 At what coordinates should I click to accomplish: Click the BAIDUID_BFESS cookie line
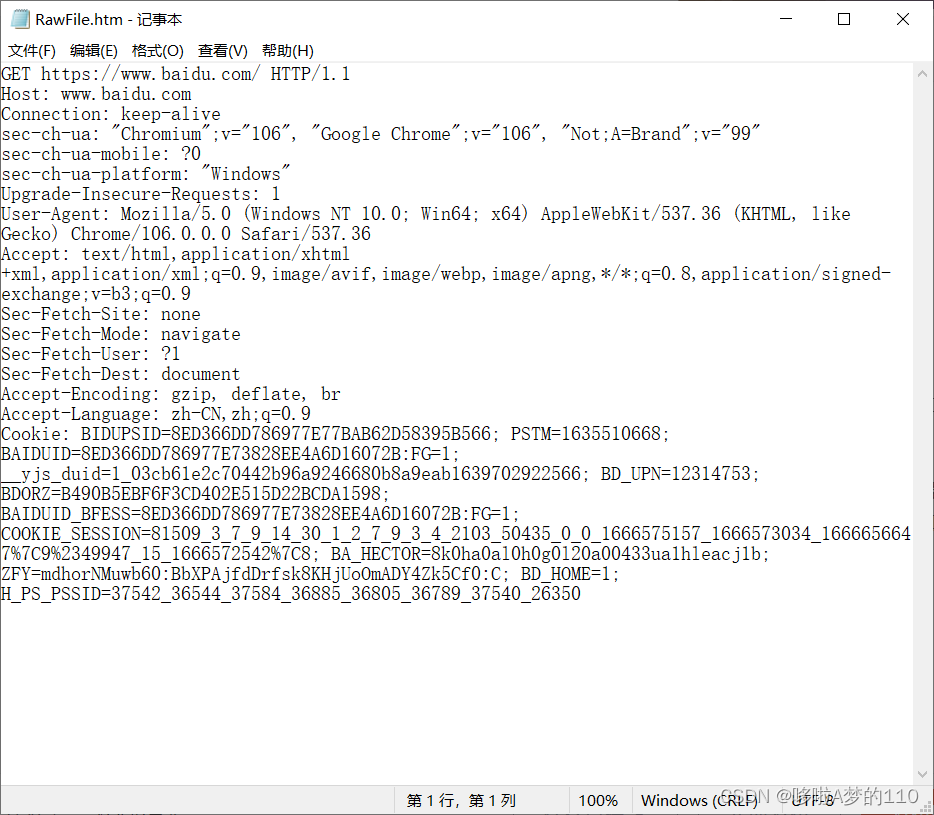tap(260, 514)
